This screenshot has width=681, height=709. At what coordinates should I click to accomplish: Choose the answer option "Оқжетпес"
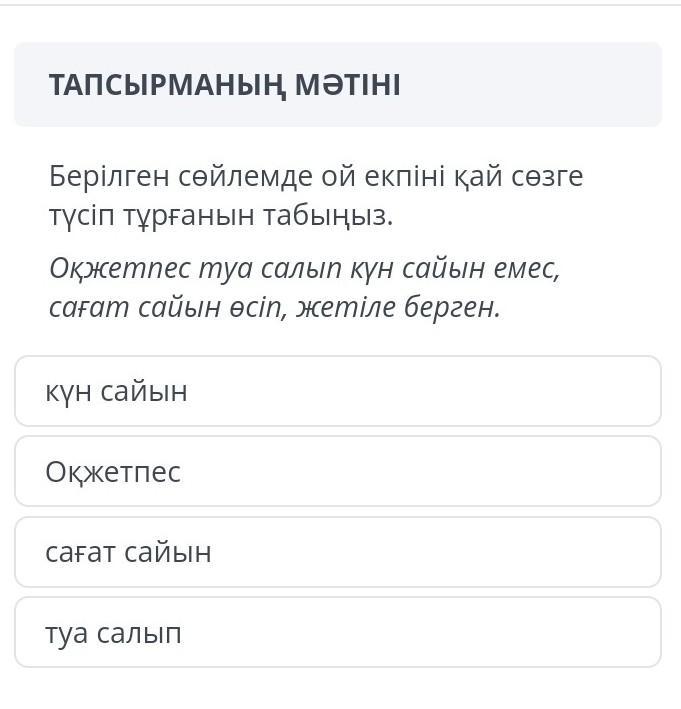(338, 471)
